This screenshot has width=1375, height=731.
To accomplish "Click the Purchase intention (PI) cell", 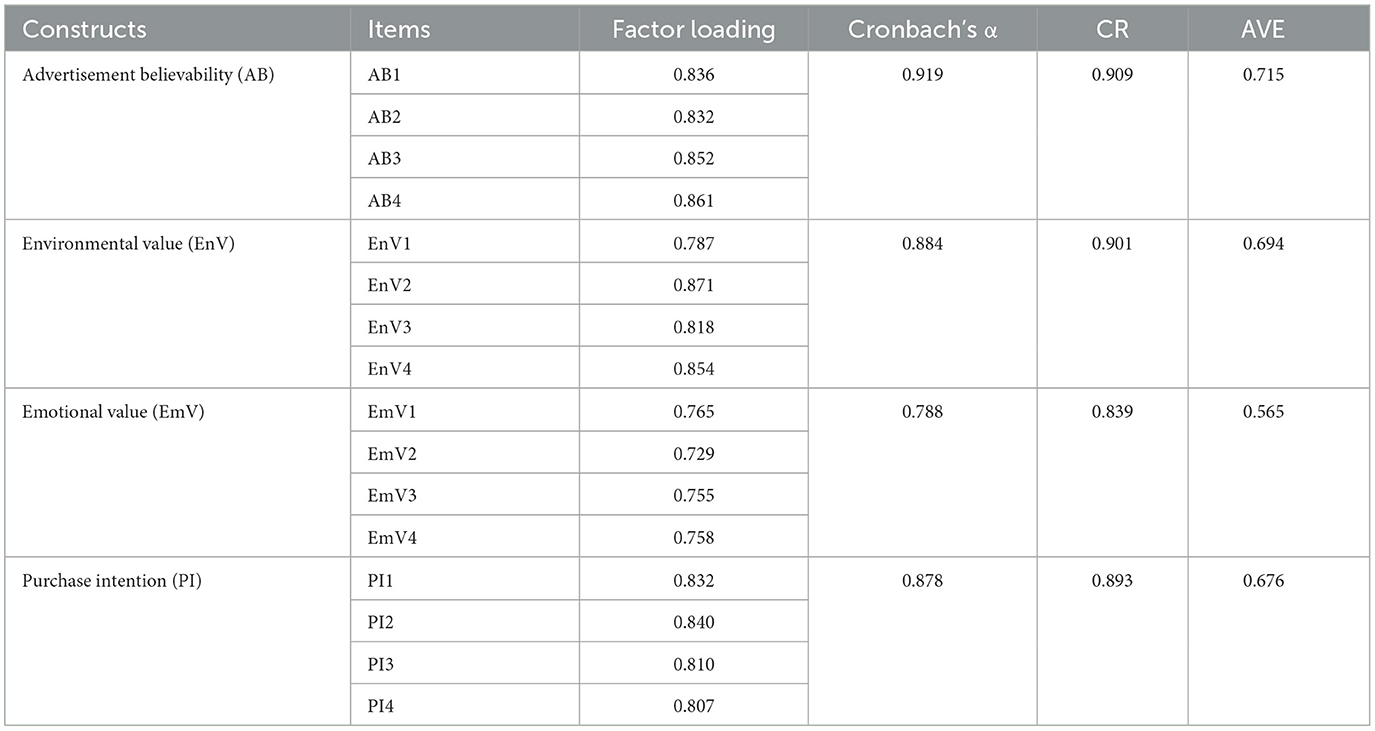I will [x=112, y=581].
